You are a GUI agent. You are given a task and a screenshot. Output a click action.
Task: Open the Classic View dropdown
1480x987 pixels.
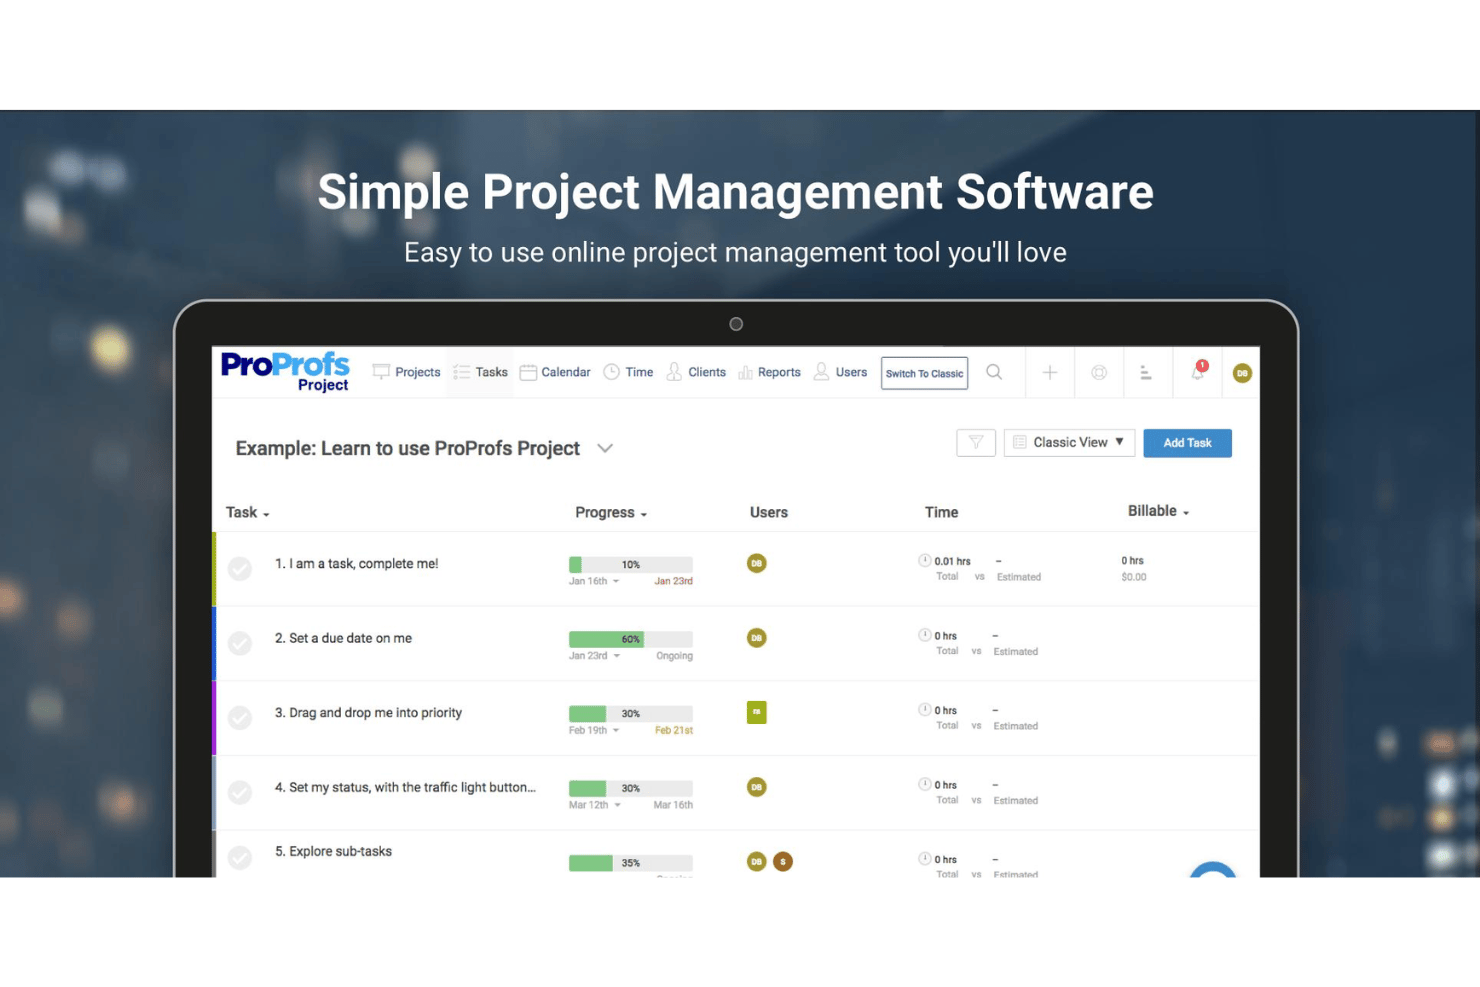1069,443
